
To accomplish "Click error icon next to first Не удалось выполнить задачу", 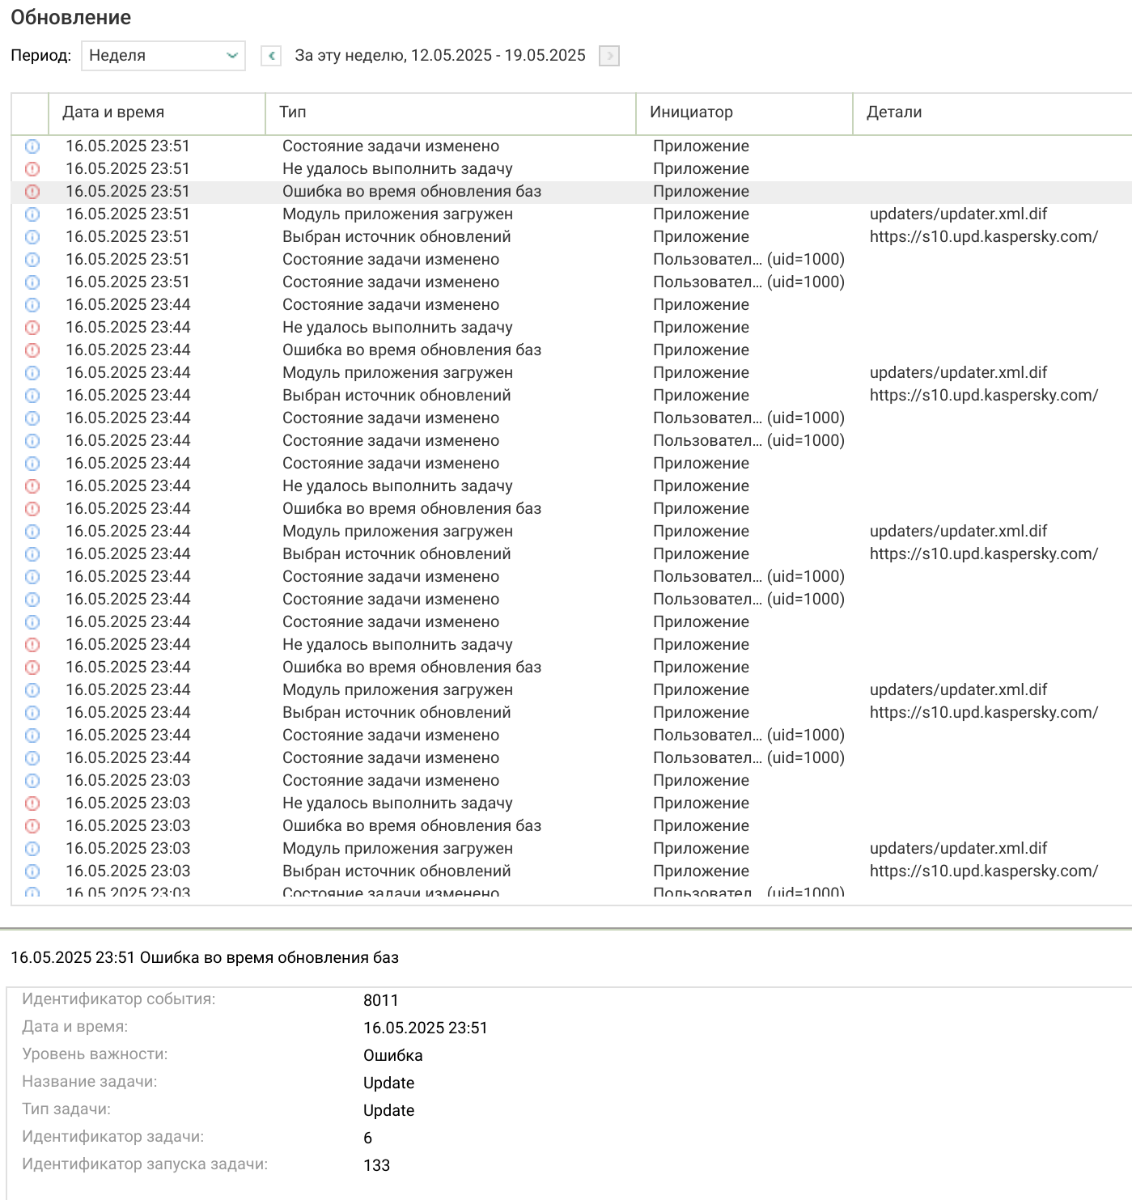I will point(32,169).
